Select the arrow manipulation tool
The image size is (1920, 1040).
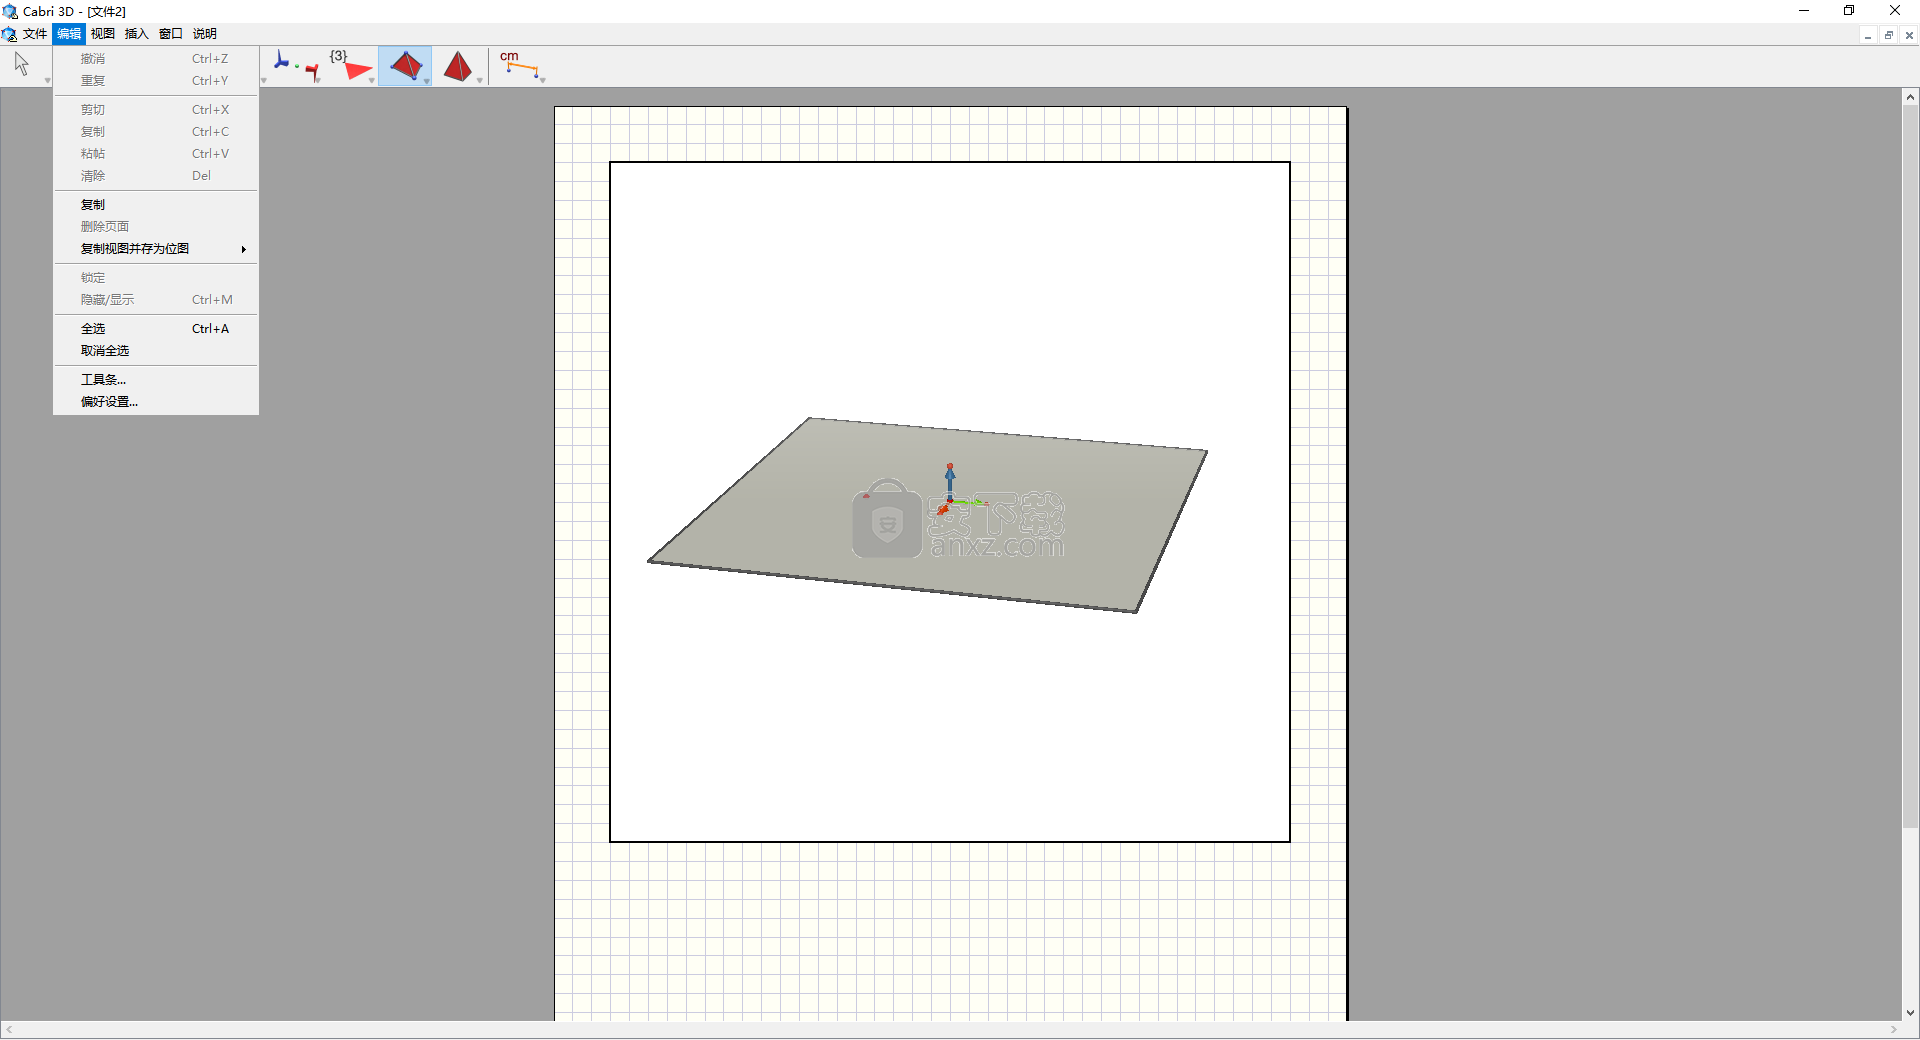[x=22, y=65]
